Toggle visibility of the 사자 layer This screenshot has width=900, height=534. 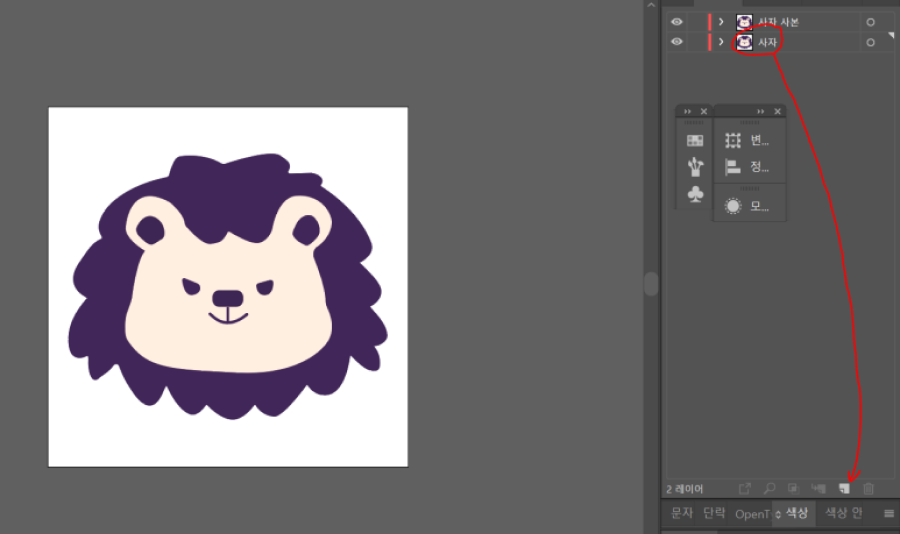coord(677,42)
